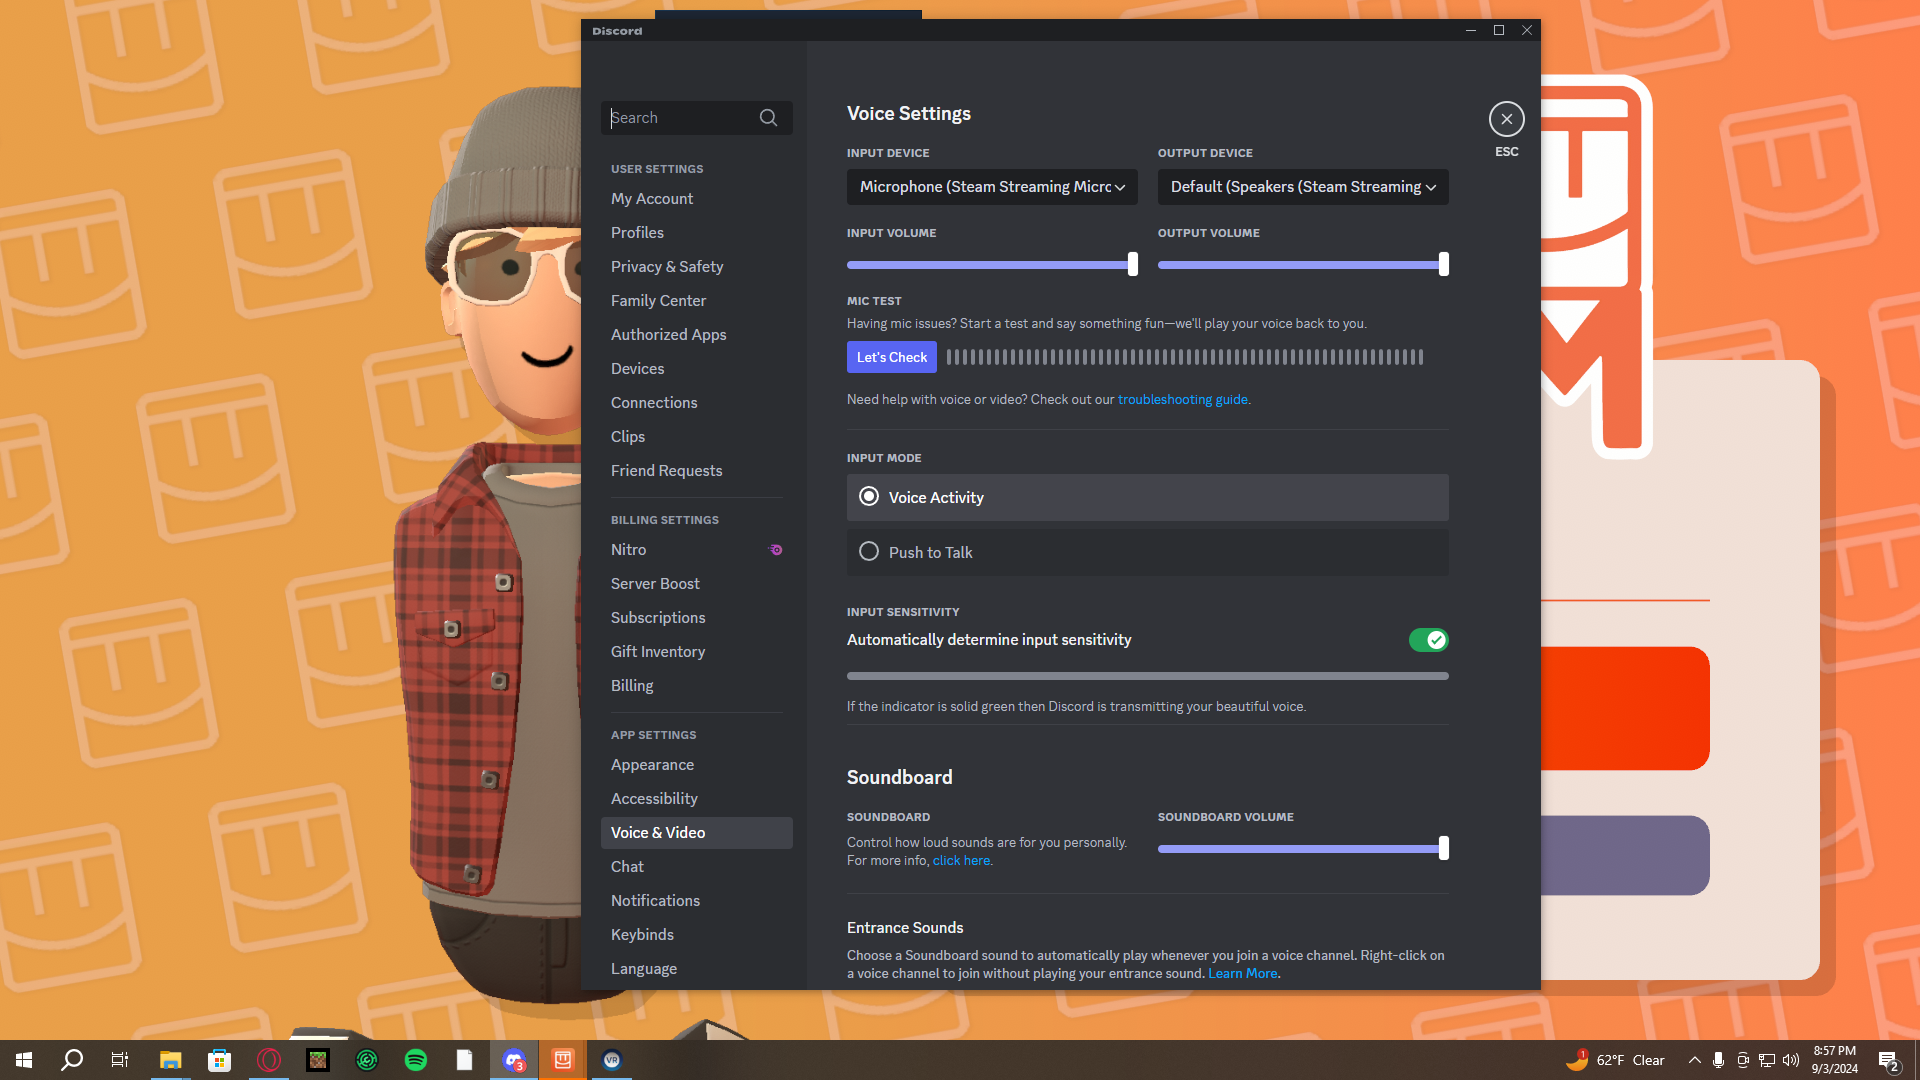Click the search magnifier icon in settings
This screenshot has width=1920, height=1080.
(x=768, y=118)
